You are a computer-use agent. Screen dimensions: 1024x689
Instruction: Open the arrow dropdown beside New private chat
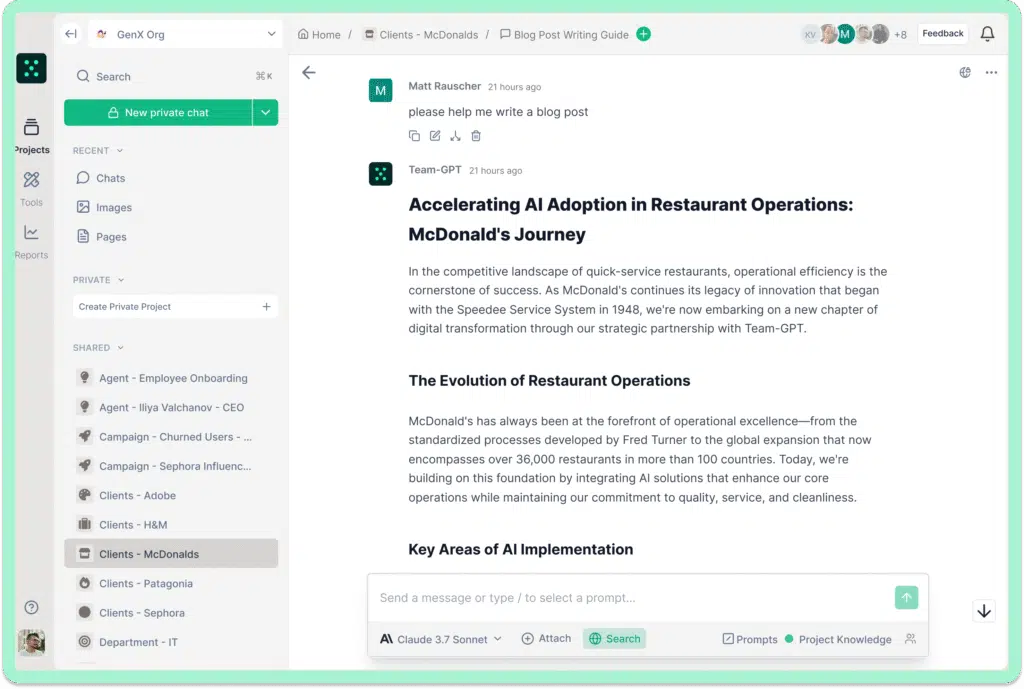pos(266,112)
